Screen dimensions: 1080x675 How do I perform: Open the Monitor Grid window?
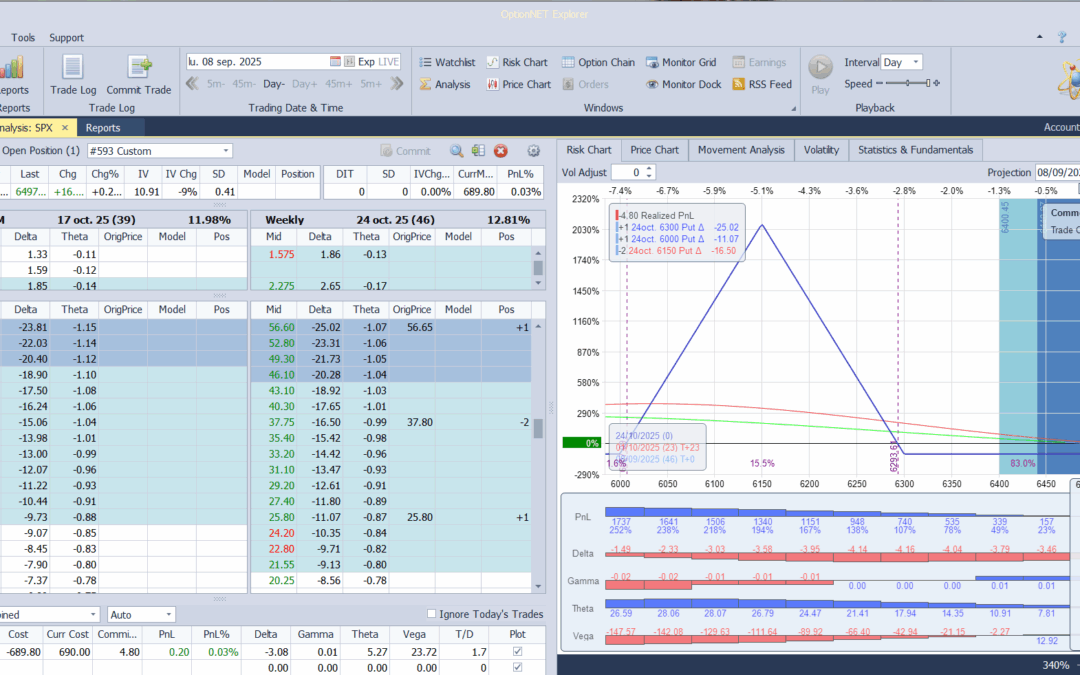[x=681, y=62]
